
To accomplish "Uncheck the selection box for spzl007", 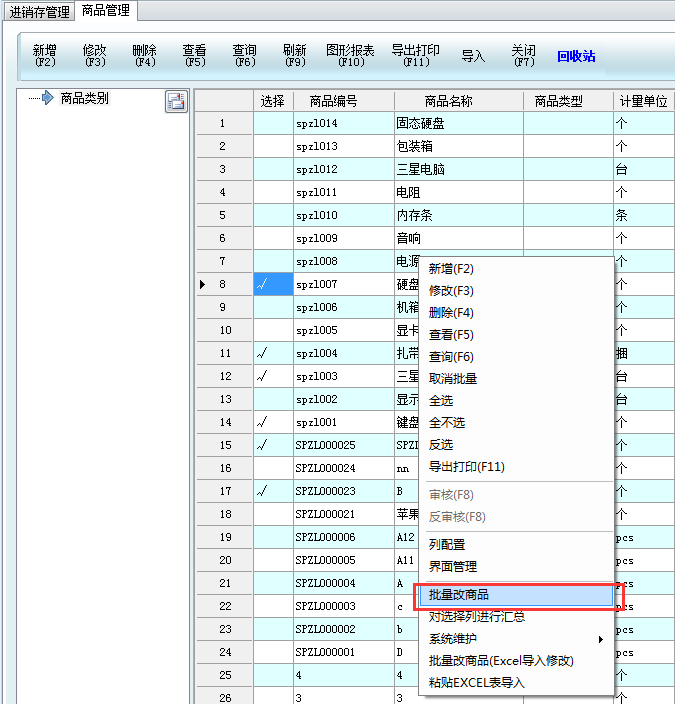I will pos(273,284).
